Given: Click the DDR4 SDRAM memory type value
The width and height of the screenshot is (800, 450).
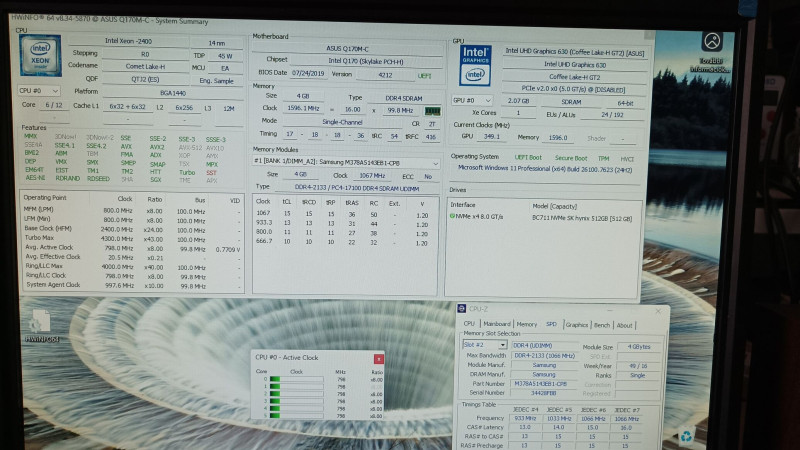Looking at the screenshot, I should click(x=403, y=98).
